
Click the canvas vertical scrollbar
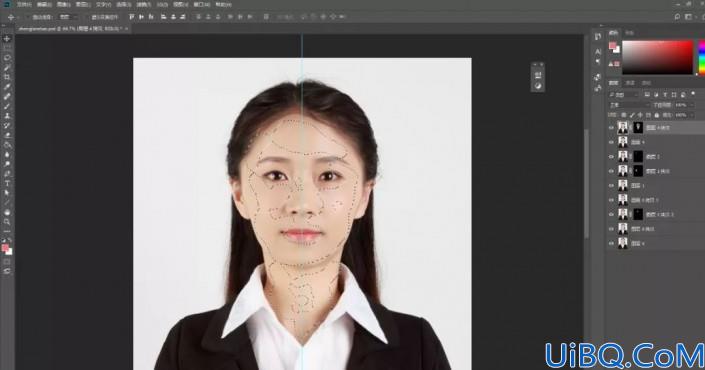pyautogui.click(x=586, y=183)
